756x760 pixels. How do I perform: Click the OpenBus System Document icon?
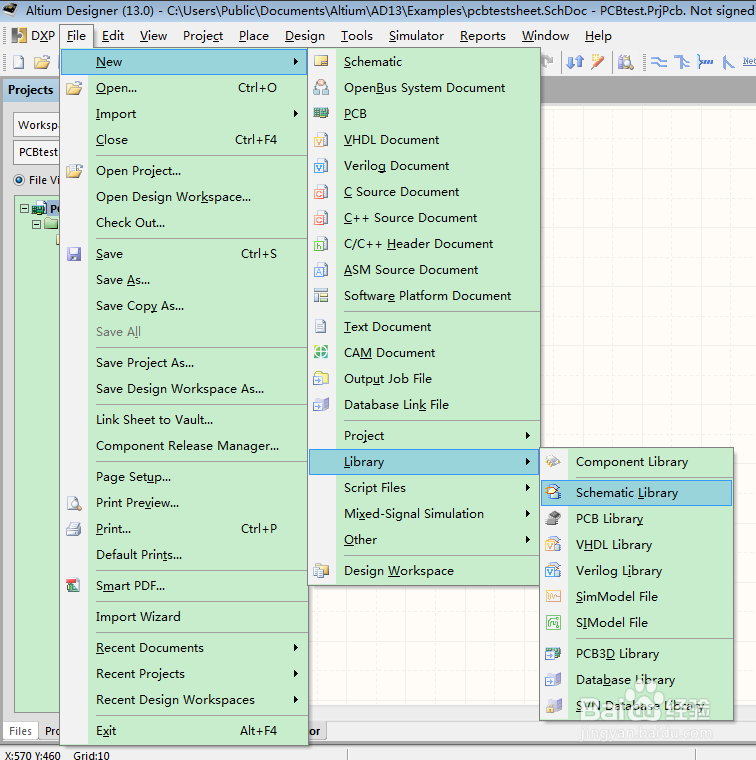pos(321,88)
